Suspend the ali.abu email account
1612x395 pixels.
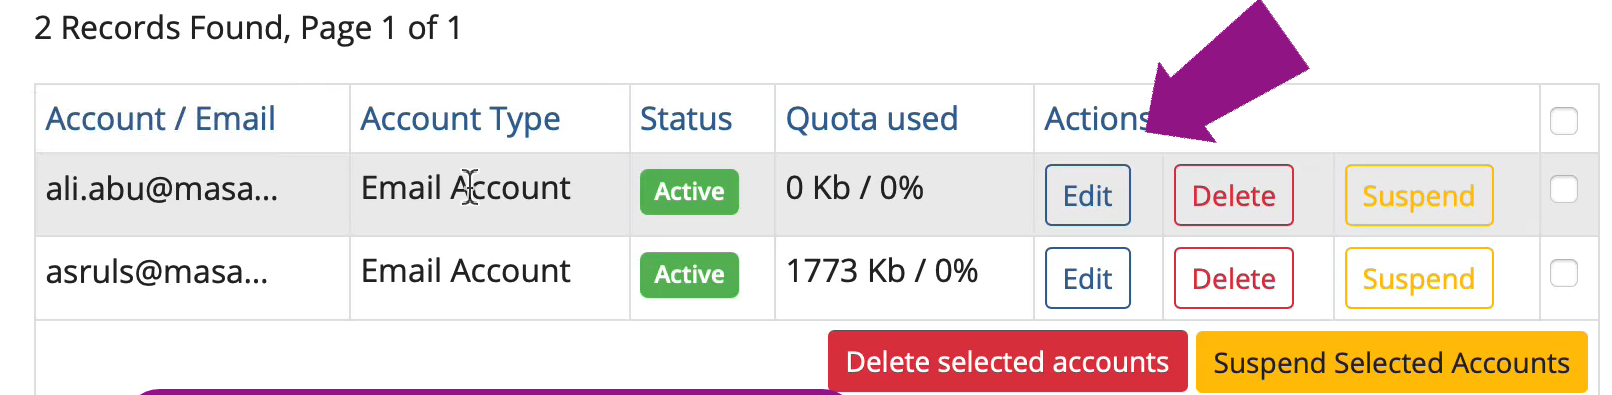1418,195
